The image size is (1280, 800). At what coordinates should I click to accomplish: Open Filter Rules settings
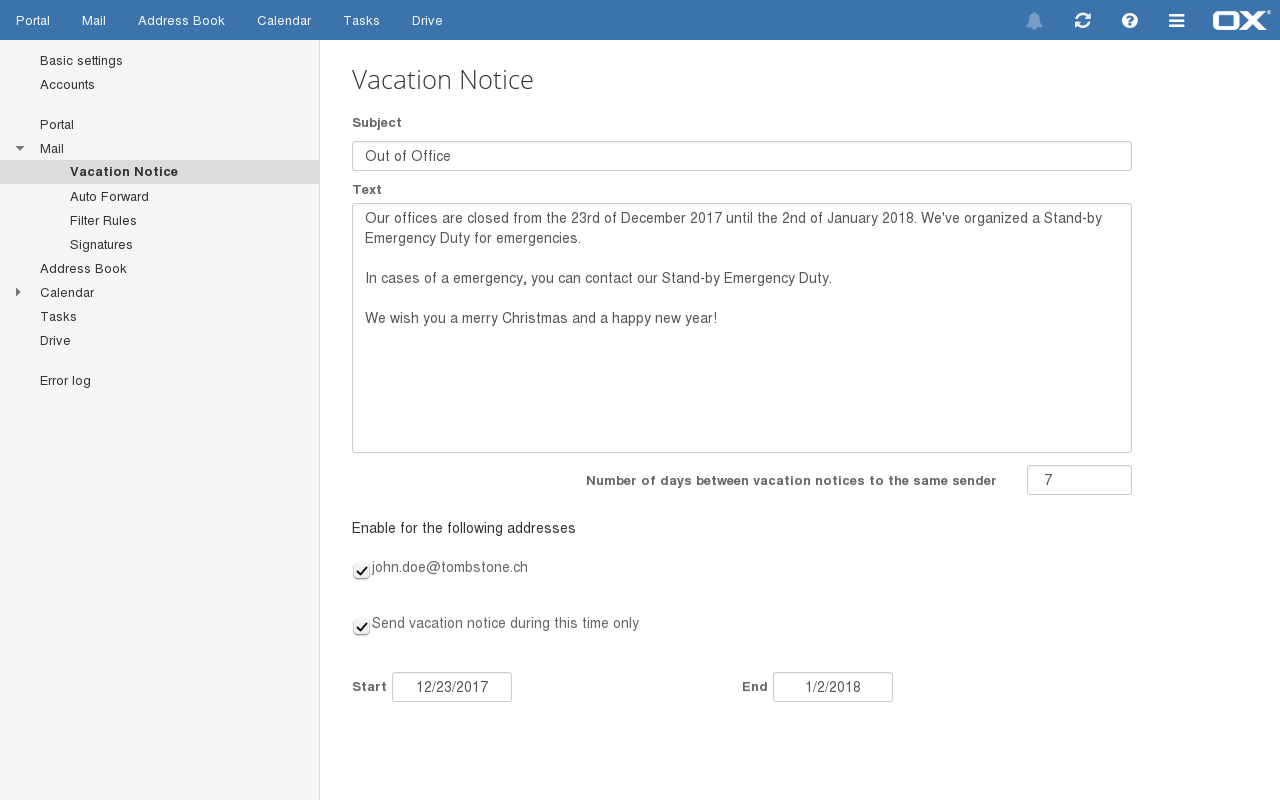[103, 221]
